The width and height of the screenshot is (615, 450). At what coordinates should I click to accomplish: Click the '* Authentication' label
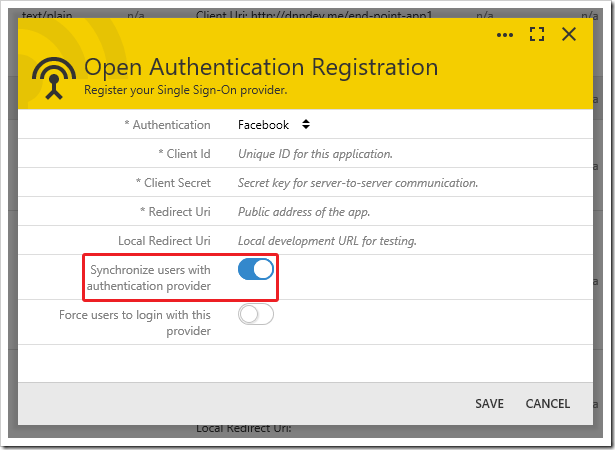coord(167,125)
